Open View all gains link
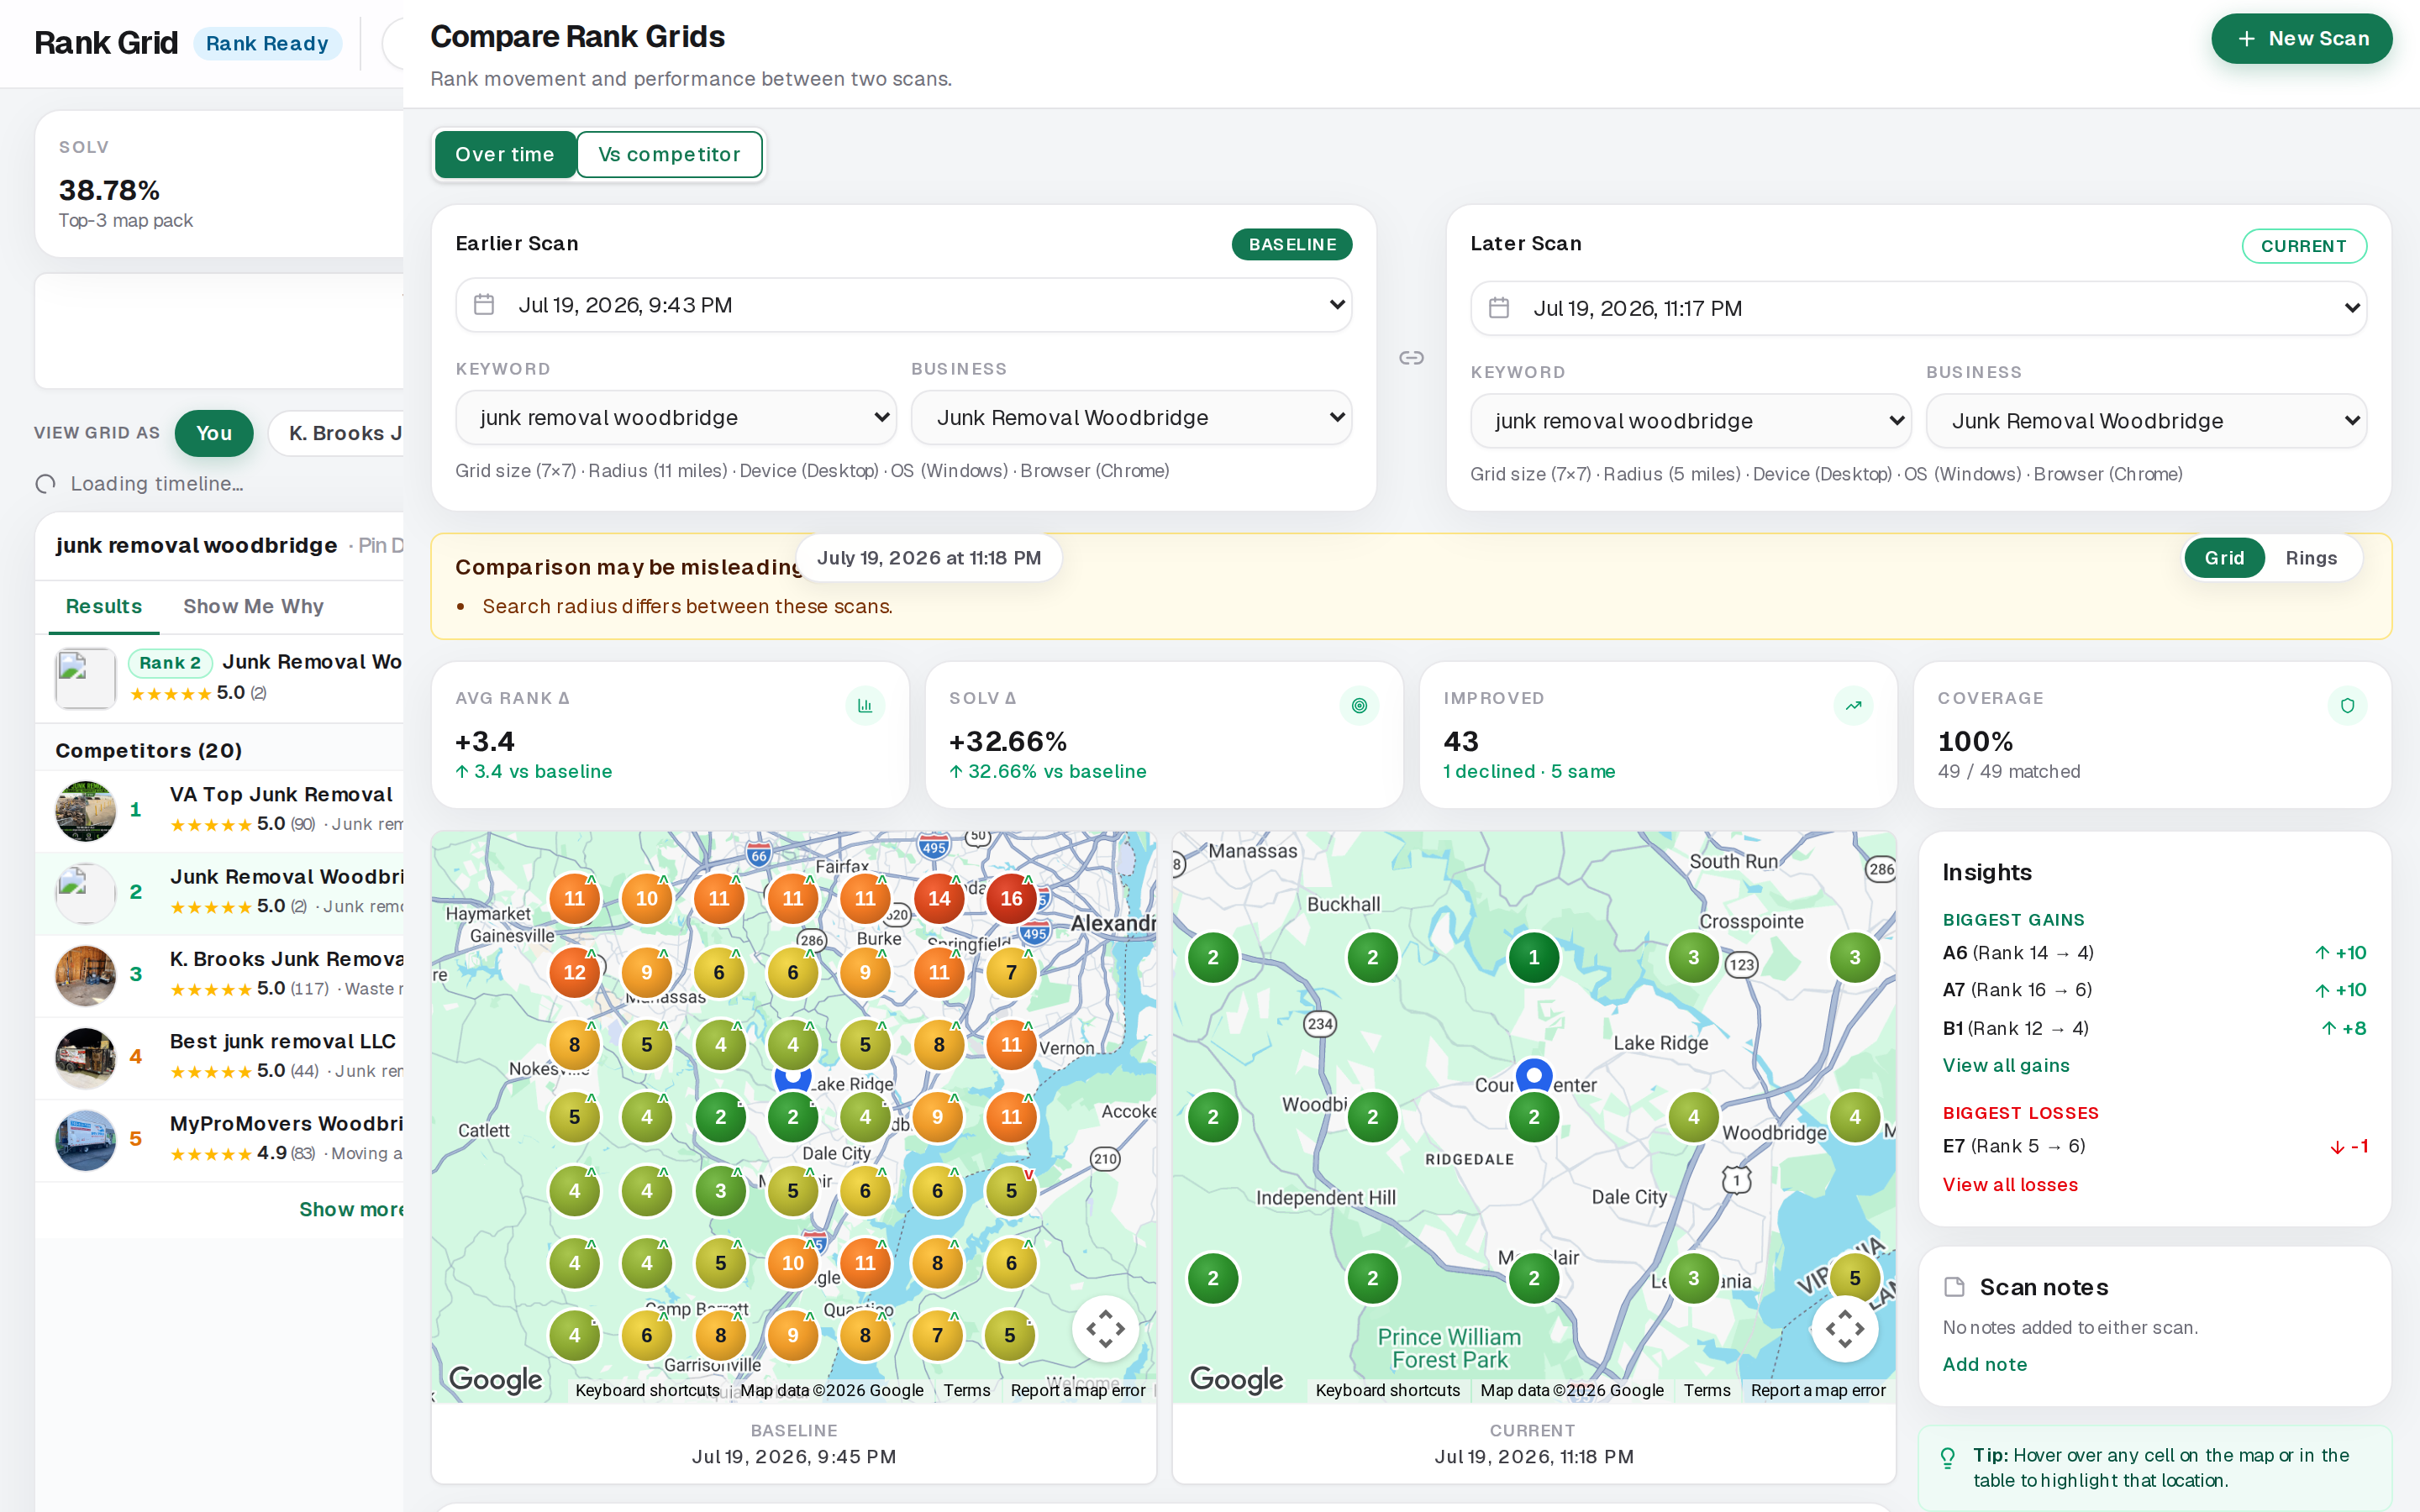Image resolution: width=2420 pixels, height=1512 pixels. pyautogui.click(x=2005, y=1065)
